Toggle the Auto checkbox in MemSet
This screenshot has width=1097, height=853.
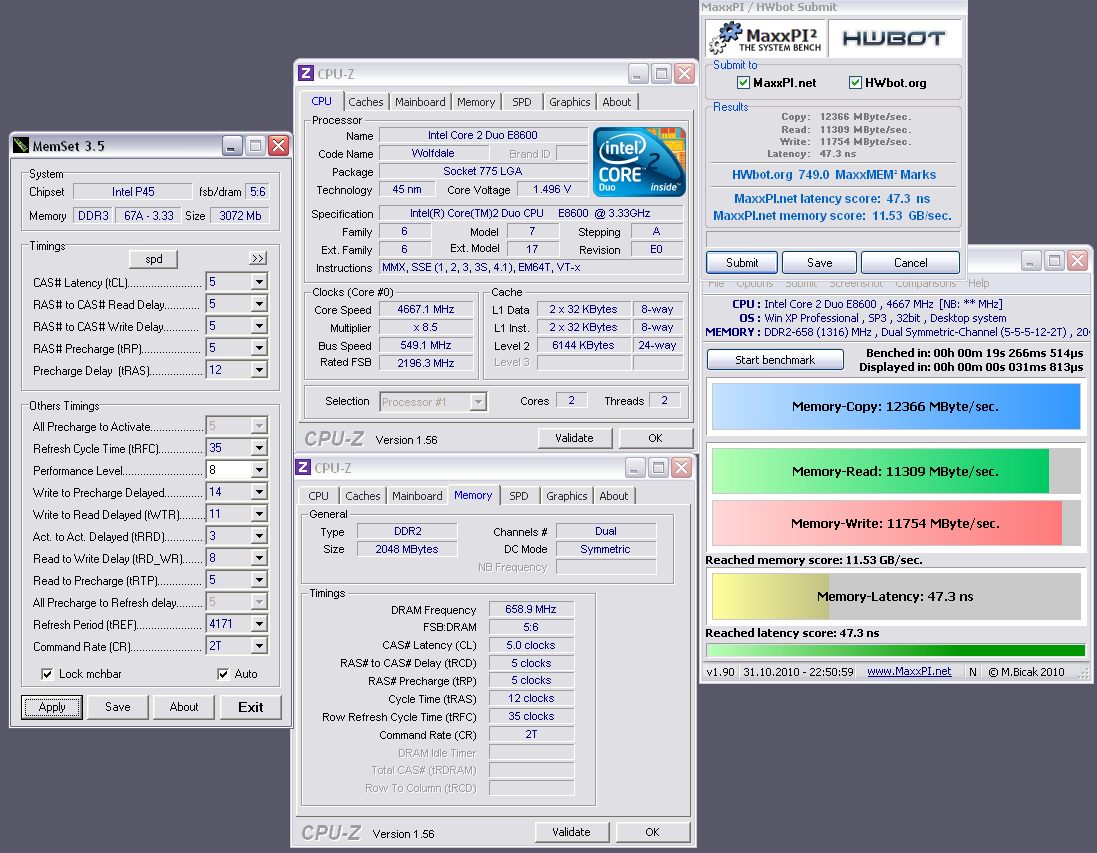pos(222,674)
